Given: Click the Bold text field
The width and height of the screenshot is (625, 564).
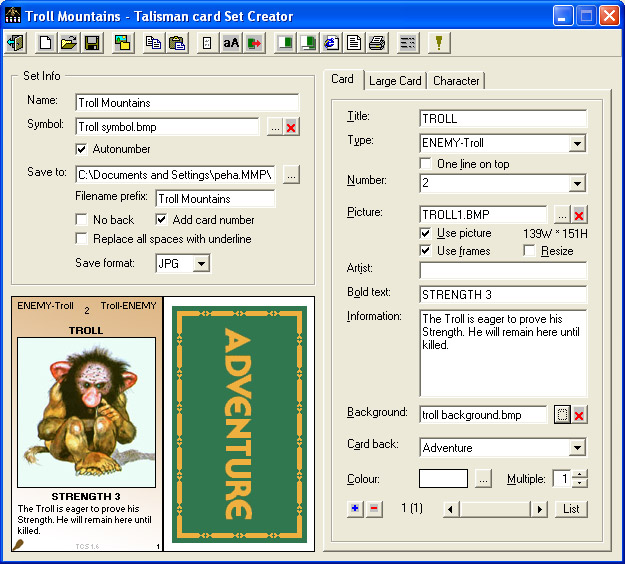Looking at the screenshot, I should click(x=503, y=295).
